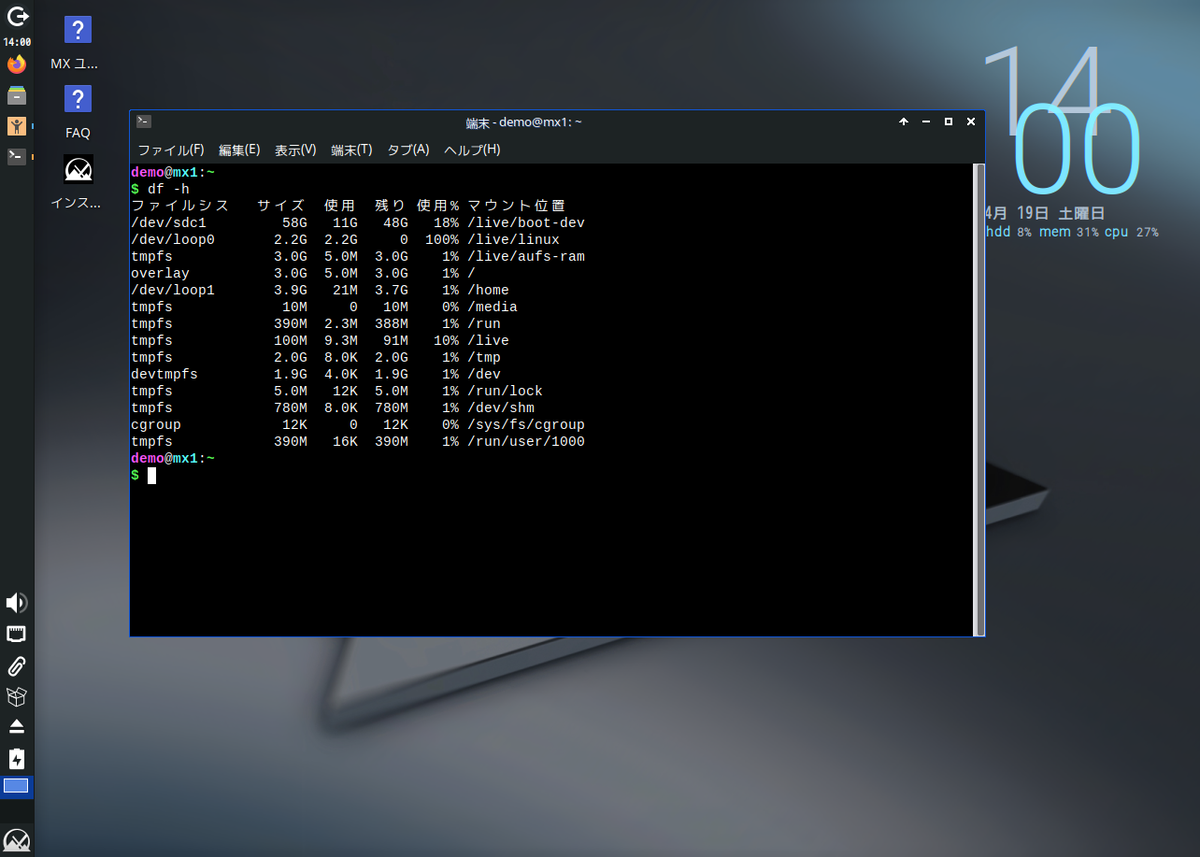Open the FAQ desktop shortcut
The image size is (1200, 857).
[x=78, y=99]
